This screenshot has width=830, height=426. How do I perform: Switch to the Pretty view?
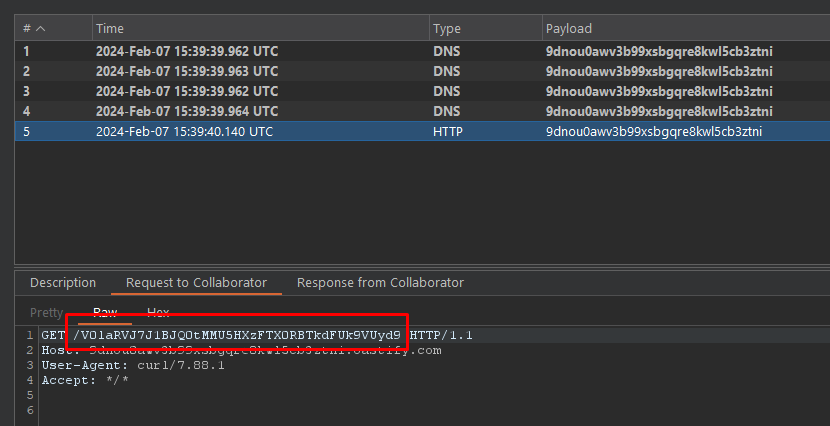tap(46, 313)
